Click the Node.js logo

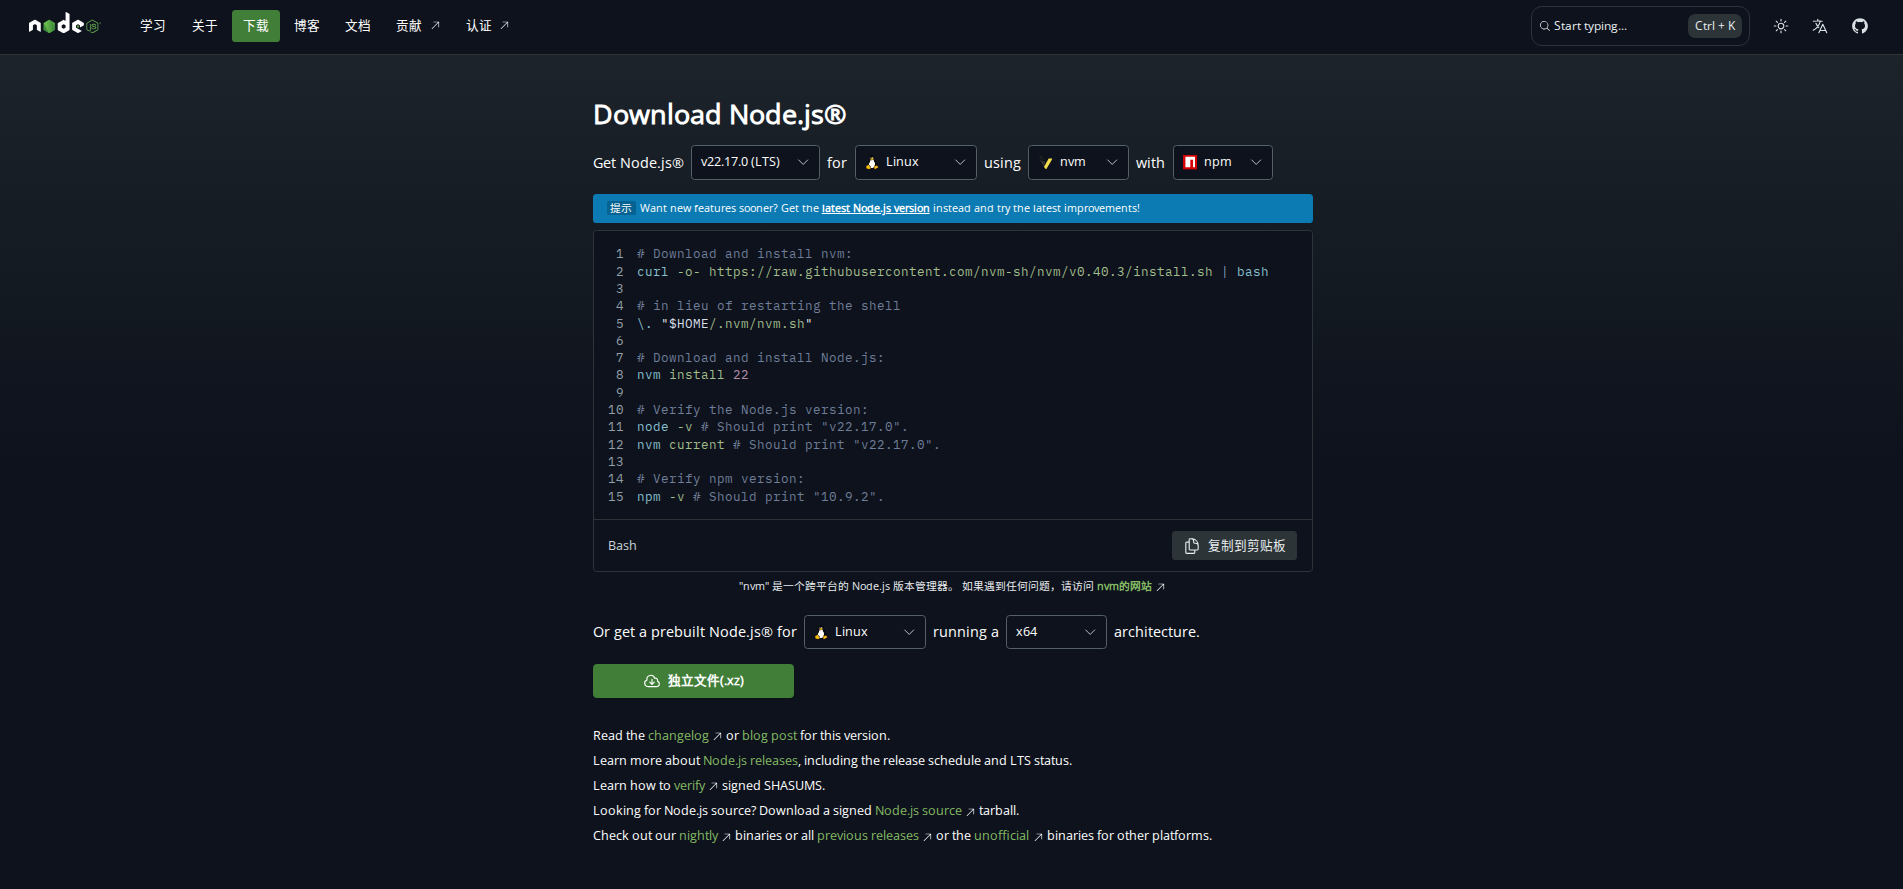pos(64,25)
